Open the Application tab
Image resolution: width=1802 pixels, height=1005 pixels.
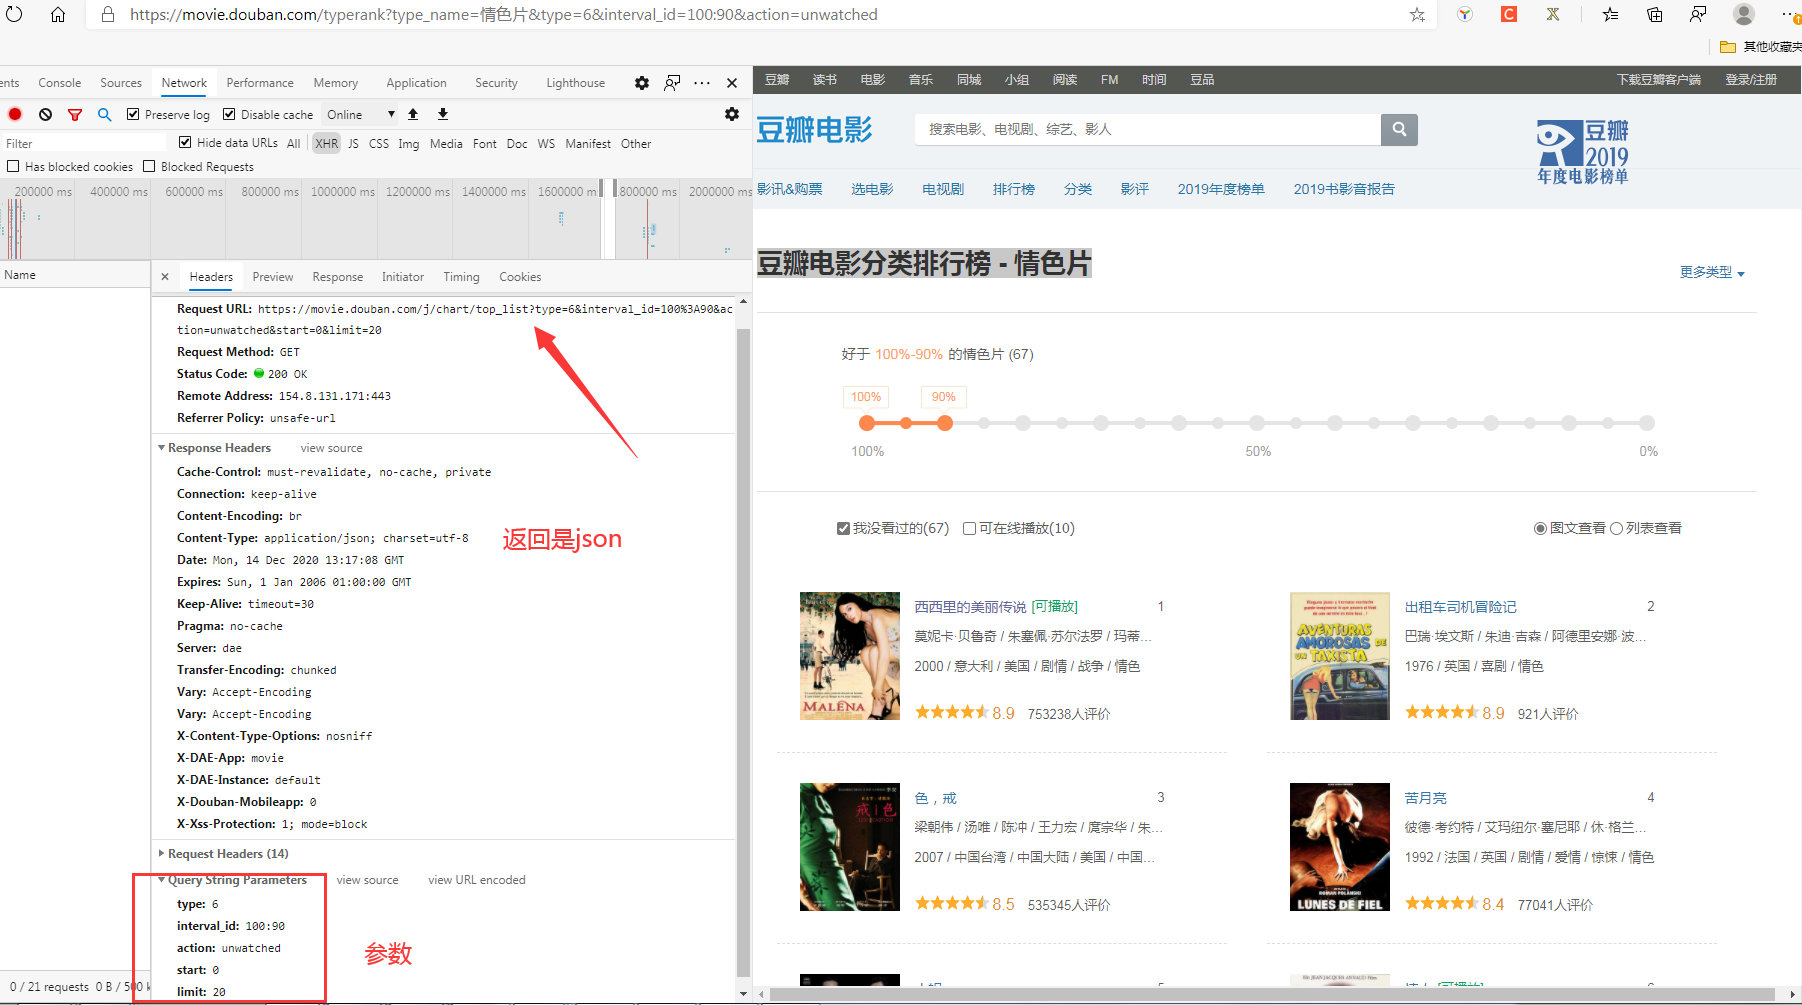[x=416, y=83]
